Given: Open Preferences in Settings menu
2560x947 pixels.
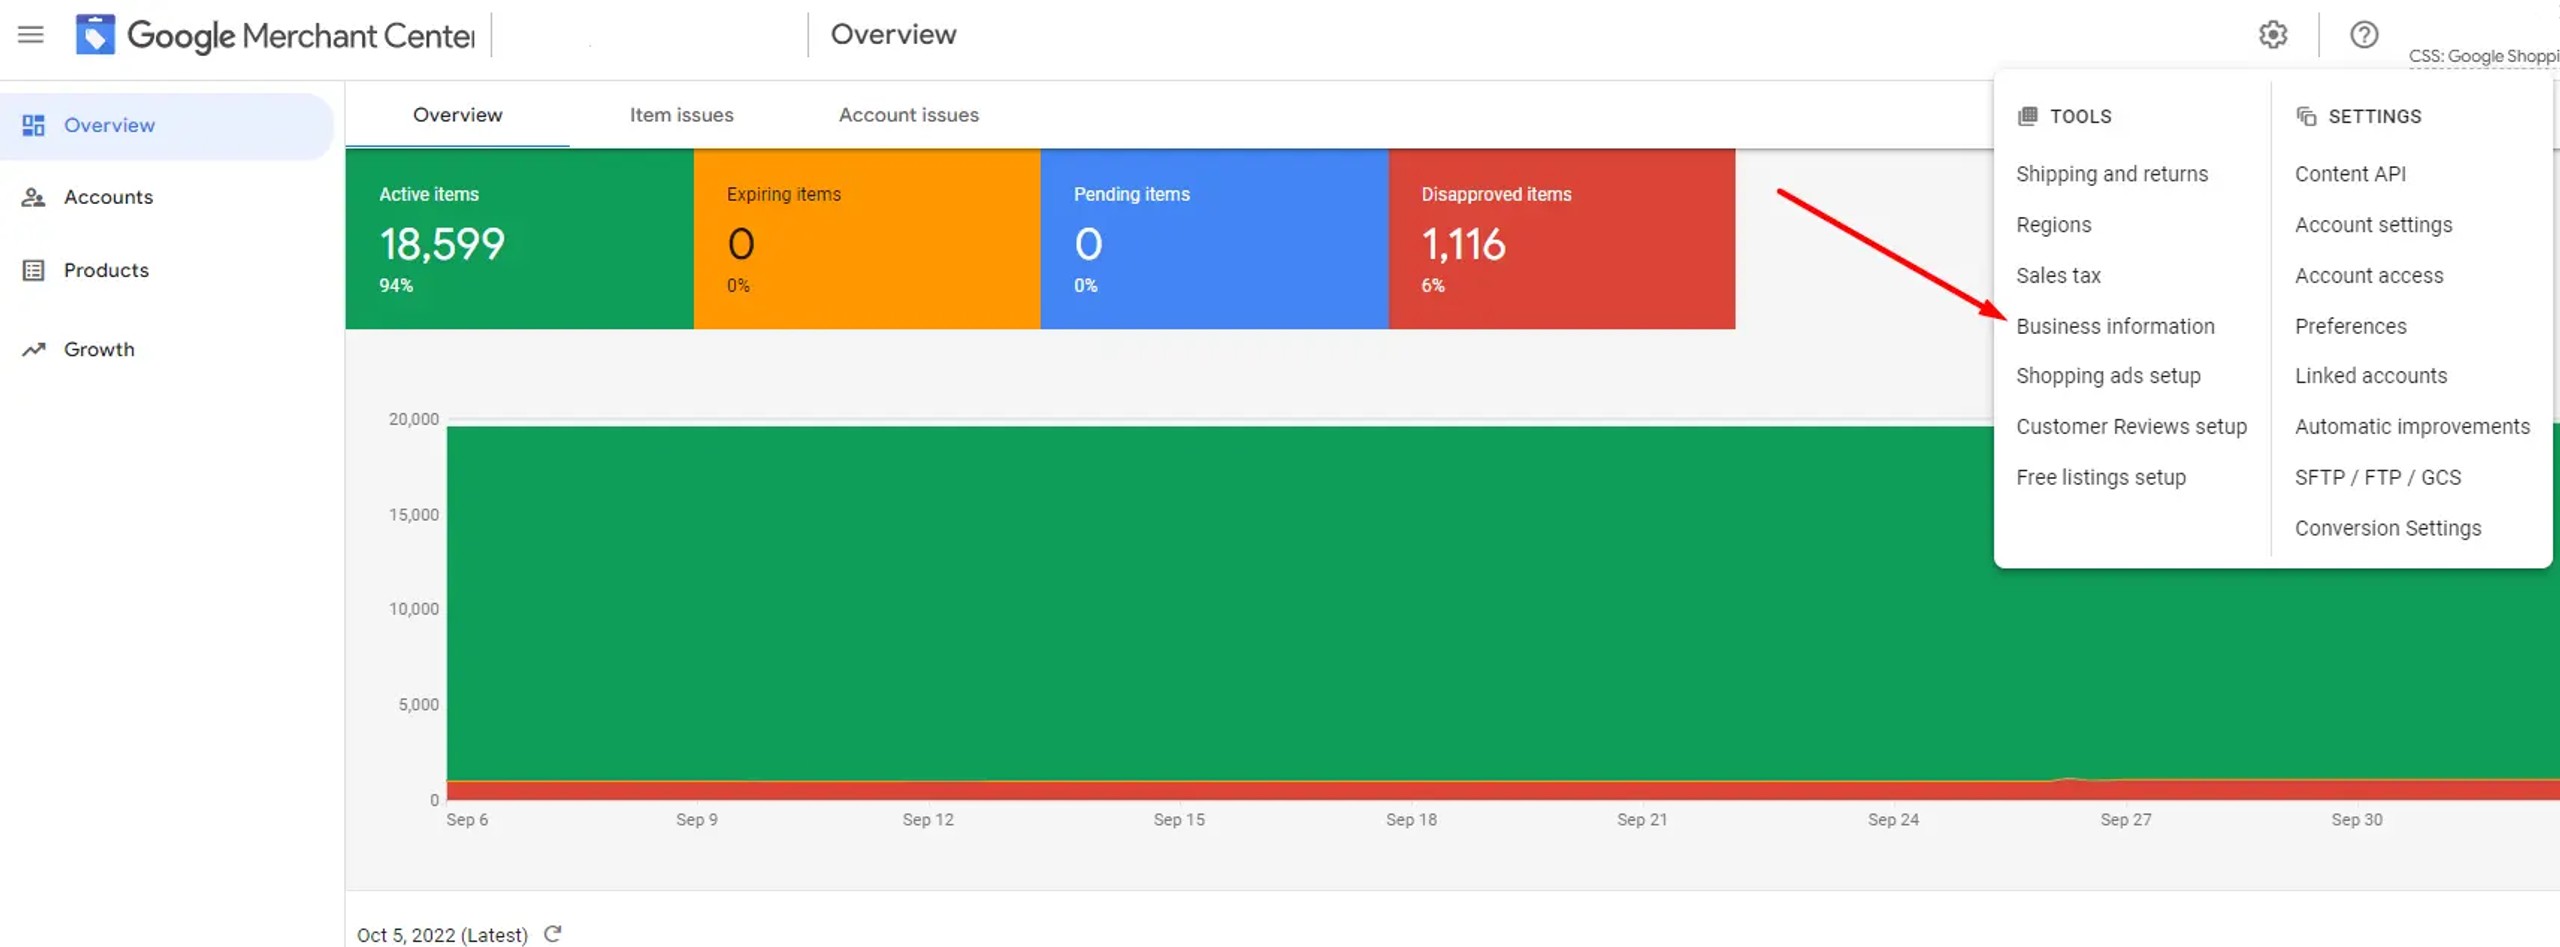Looking at the screenshot, I should pos(2350,326).
